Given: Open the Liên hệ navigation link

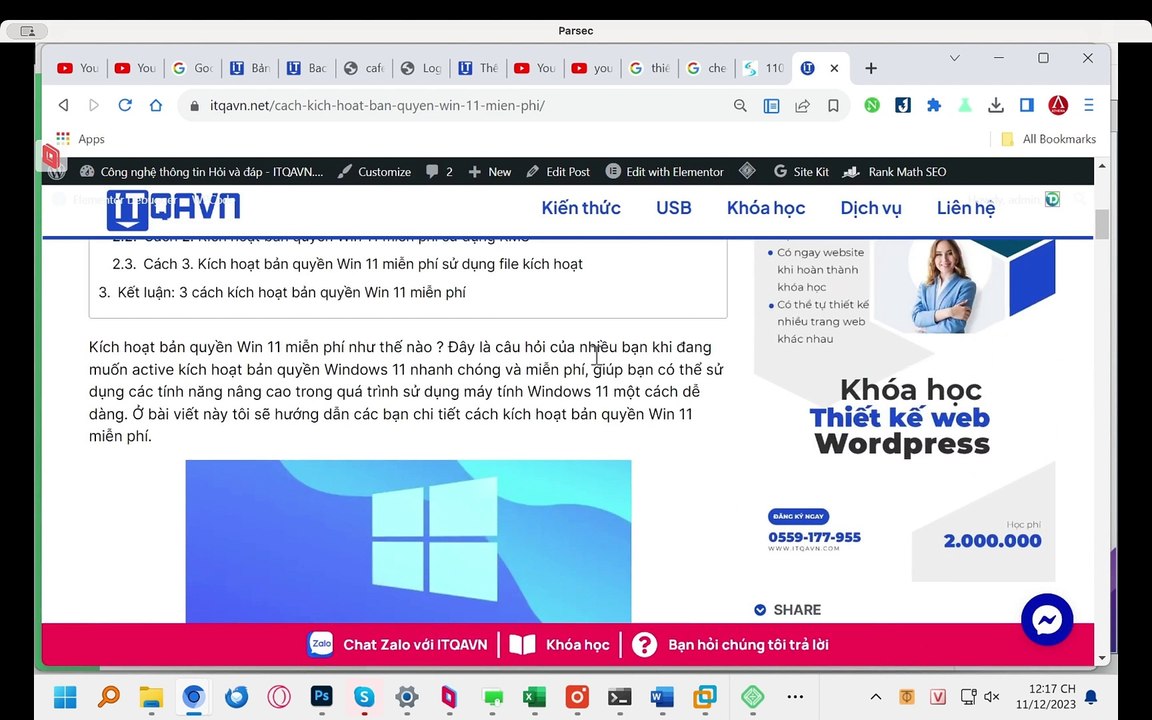Looking at the screenshot, I should [x=965, y=208].
